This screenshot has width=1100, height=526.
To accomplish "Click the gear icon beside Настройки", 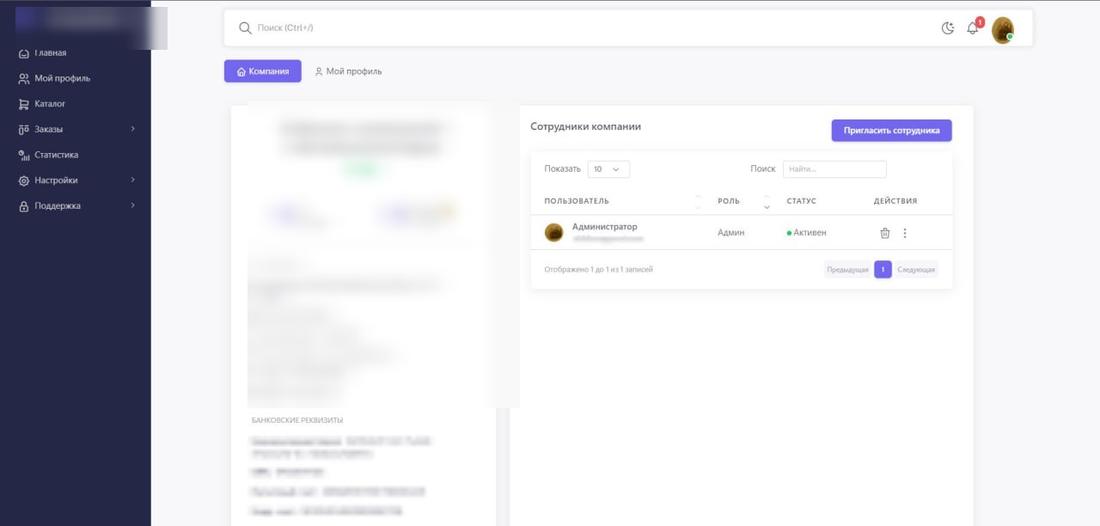I will point(23,181).
